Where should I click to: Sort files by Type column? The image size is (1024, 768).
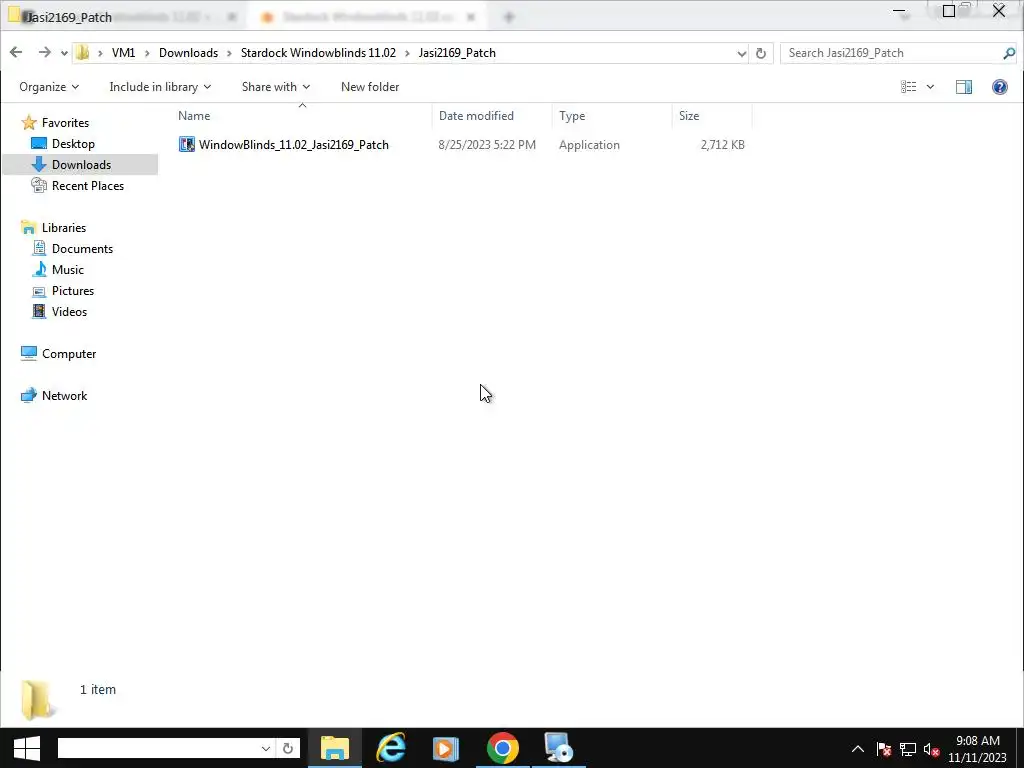tap(572, 116)
